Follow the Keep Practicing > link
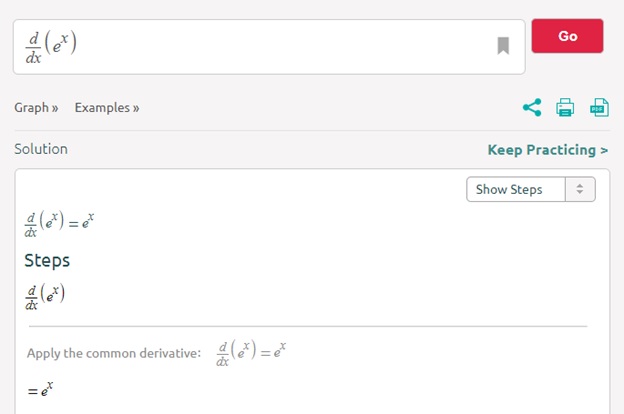The width and height of the screenshot is (624, 414). coord(547,150)
